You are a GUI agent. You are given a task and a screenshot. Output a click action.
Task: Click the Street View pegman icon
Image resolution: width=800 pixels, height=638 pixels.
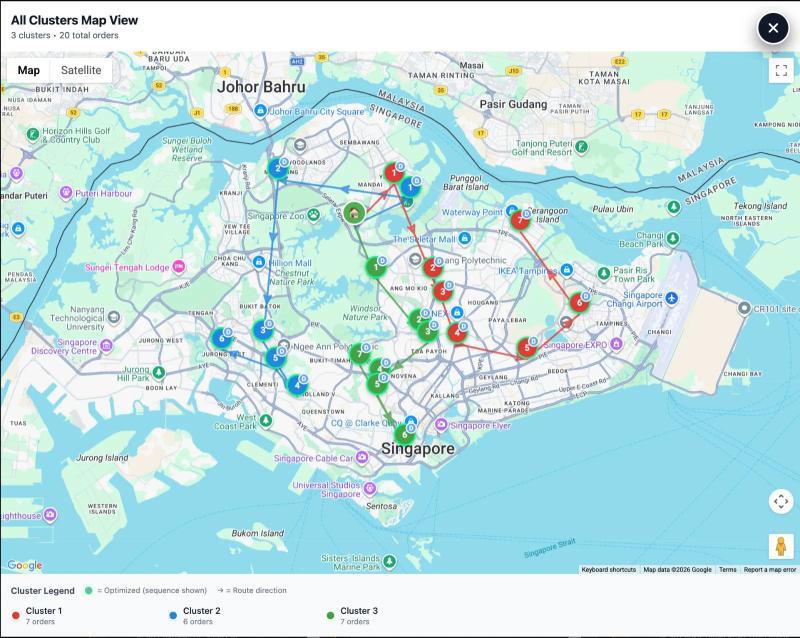781,547
